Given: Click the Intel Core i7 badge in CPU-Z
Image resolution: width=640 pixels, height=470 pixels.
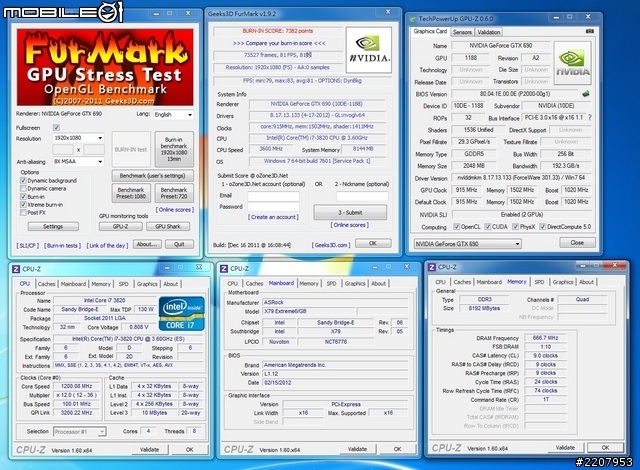Looking at the screenshot, I should click(181, 313).
